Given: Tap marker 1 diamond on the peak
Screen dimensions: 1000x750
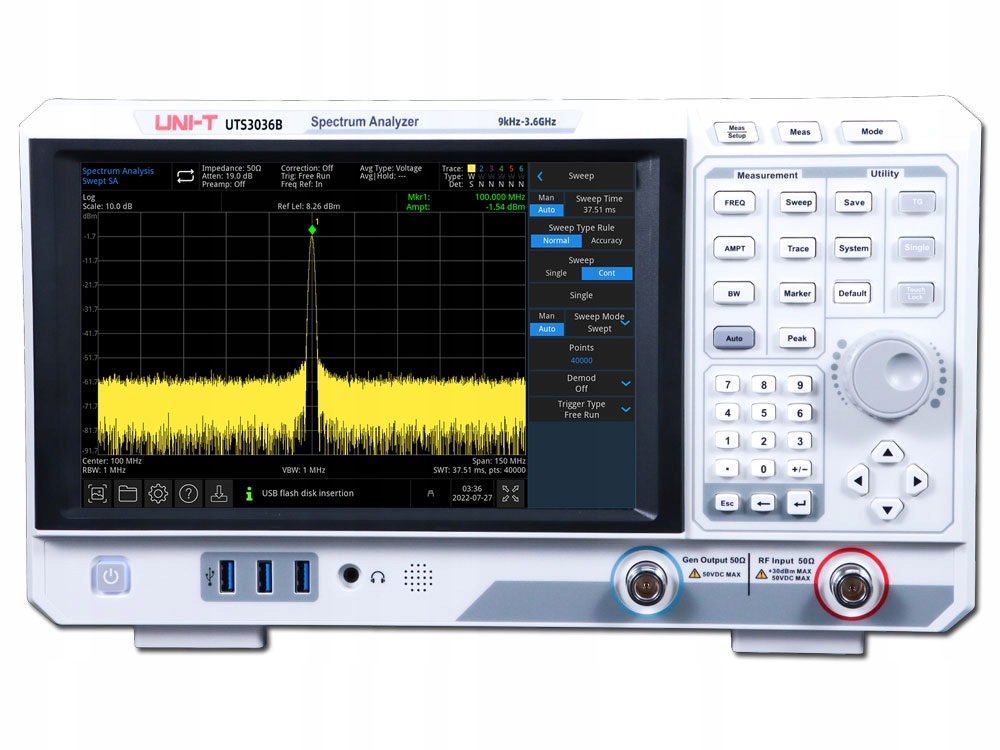Looking at the screenshot, I should (312, 230).
